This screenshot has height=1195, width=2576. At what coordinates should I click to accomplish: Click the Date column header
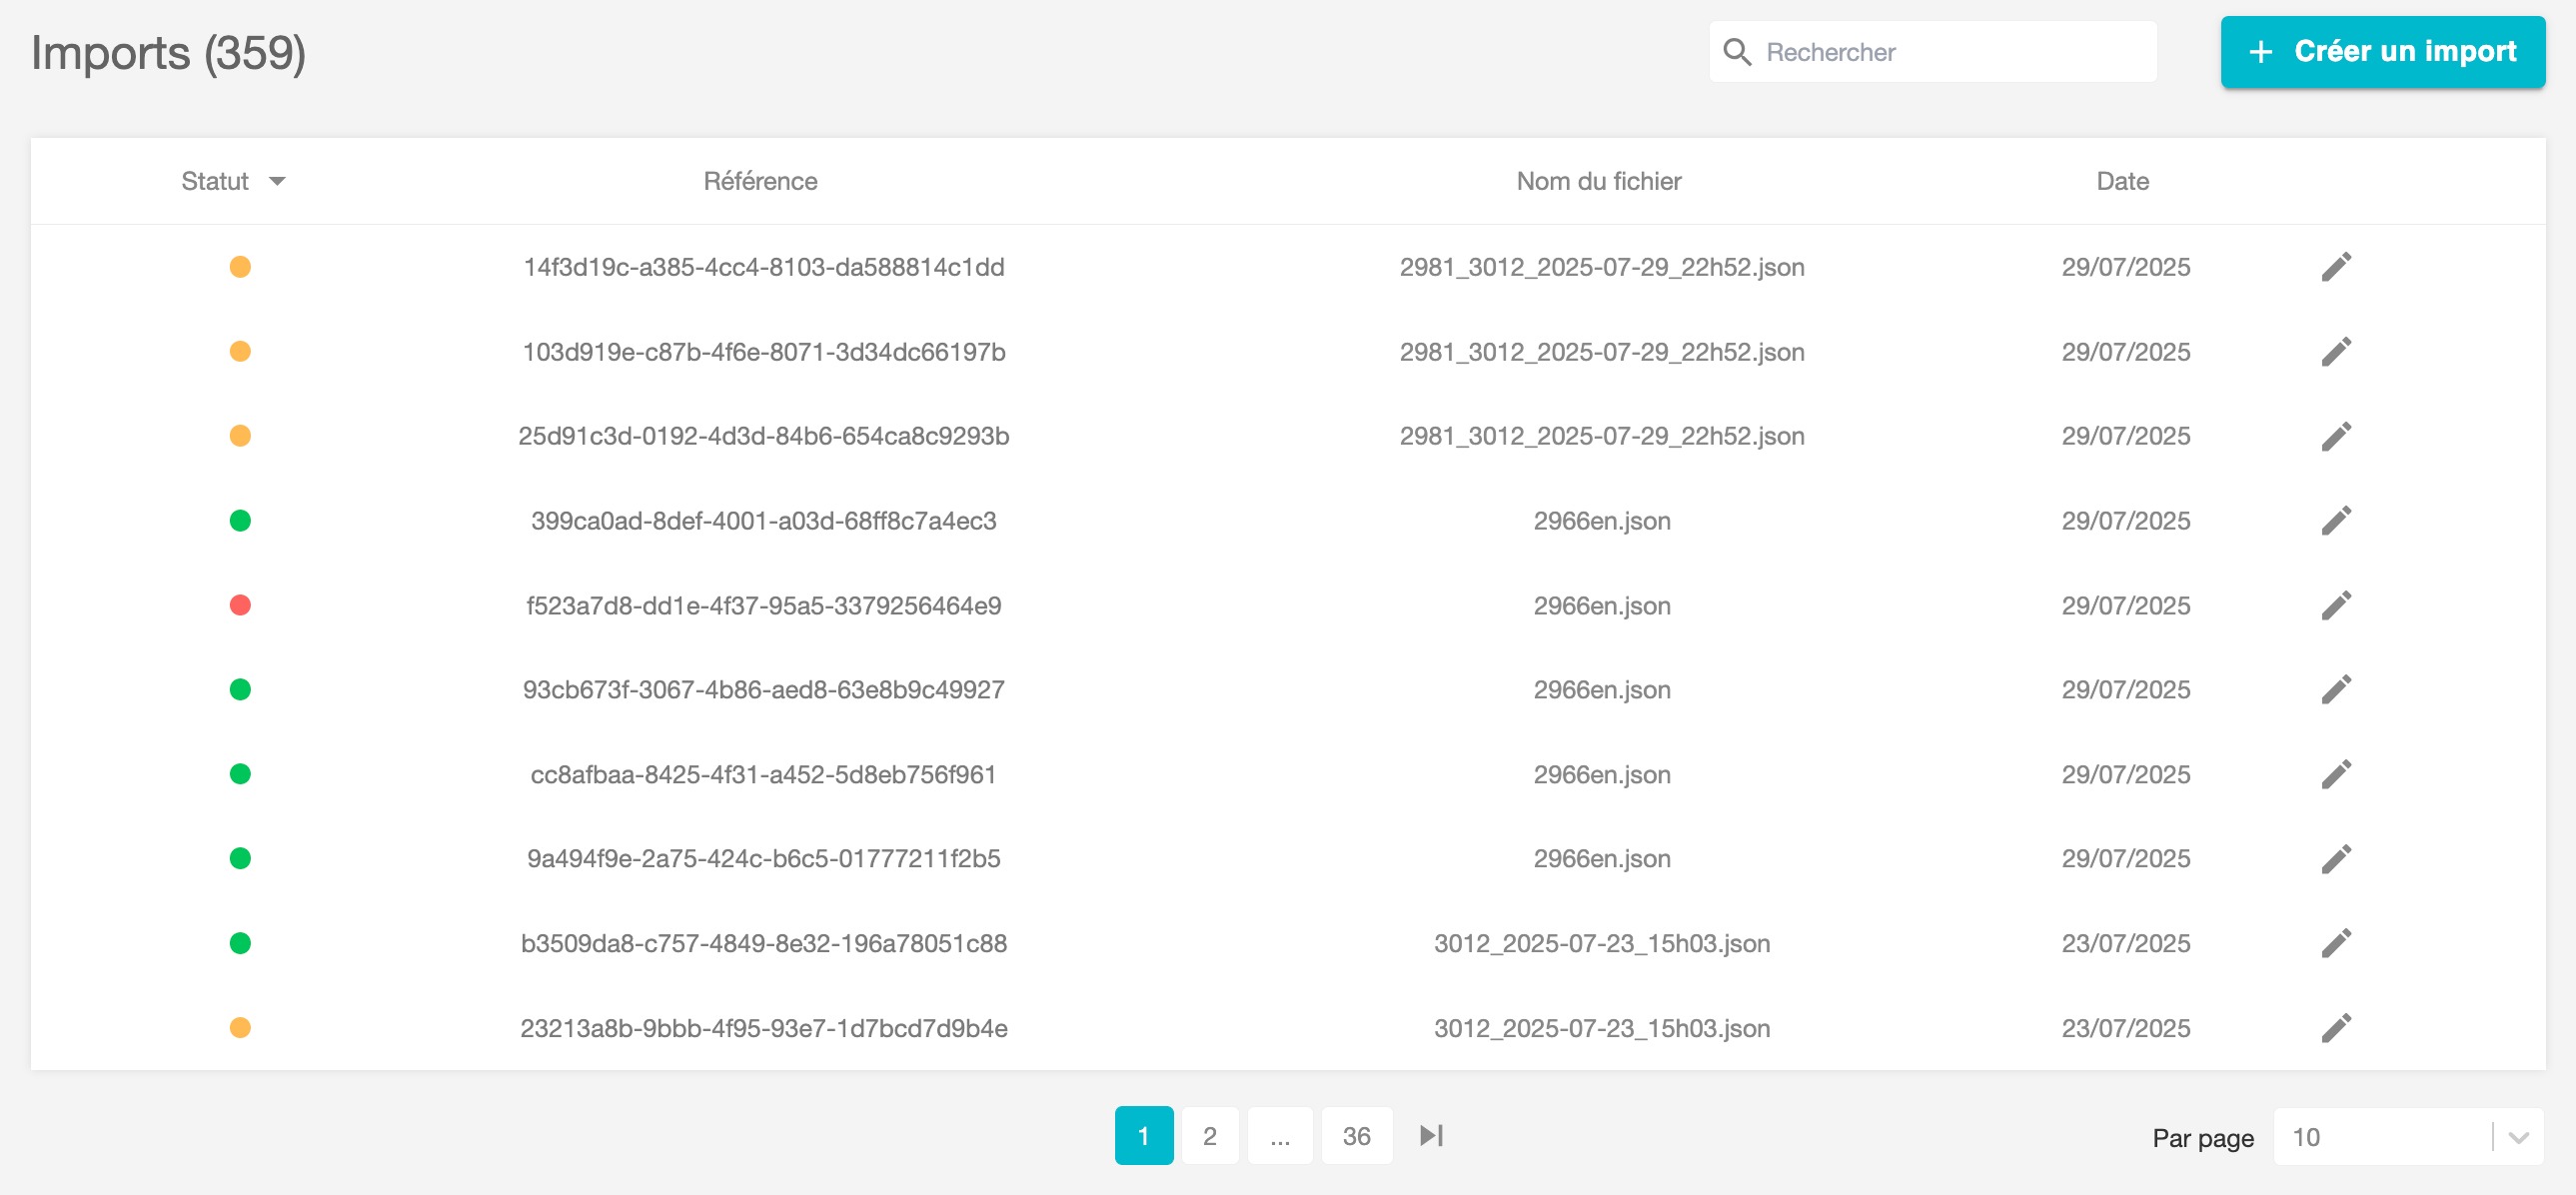2122,181
